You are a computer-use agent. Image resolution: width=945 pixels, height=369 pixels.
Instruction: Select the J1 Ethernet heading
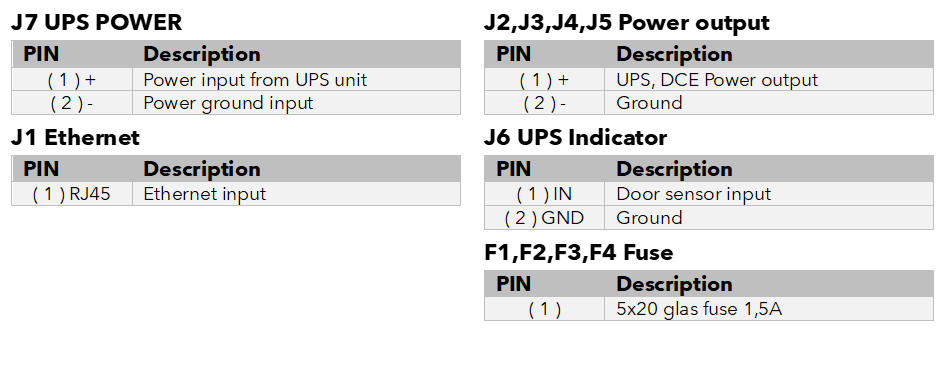[75, 138]
